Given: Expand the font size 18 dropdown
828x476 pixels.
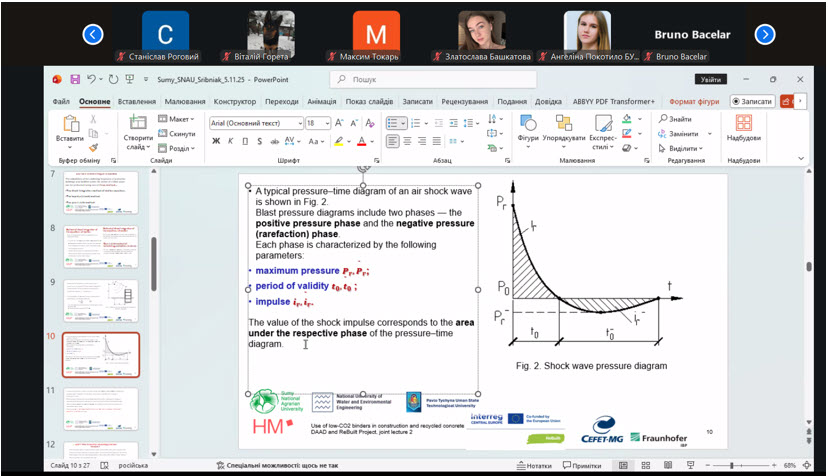Looking at the screenshot, I should coord(326,123).
